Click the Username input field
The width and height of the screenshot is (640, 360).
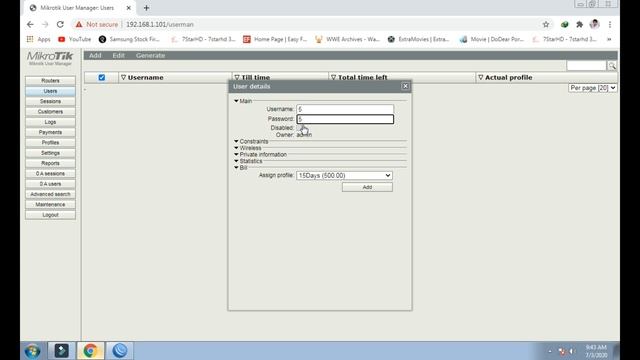pos(345,109)
